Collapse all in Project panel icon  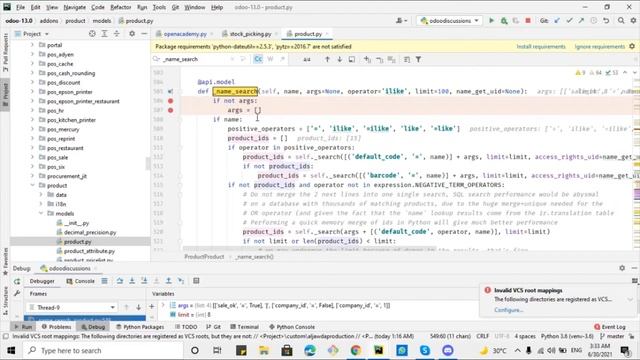click(x=117, y=34)
